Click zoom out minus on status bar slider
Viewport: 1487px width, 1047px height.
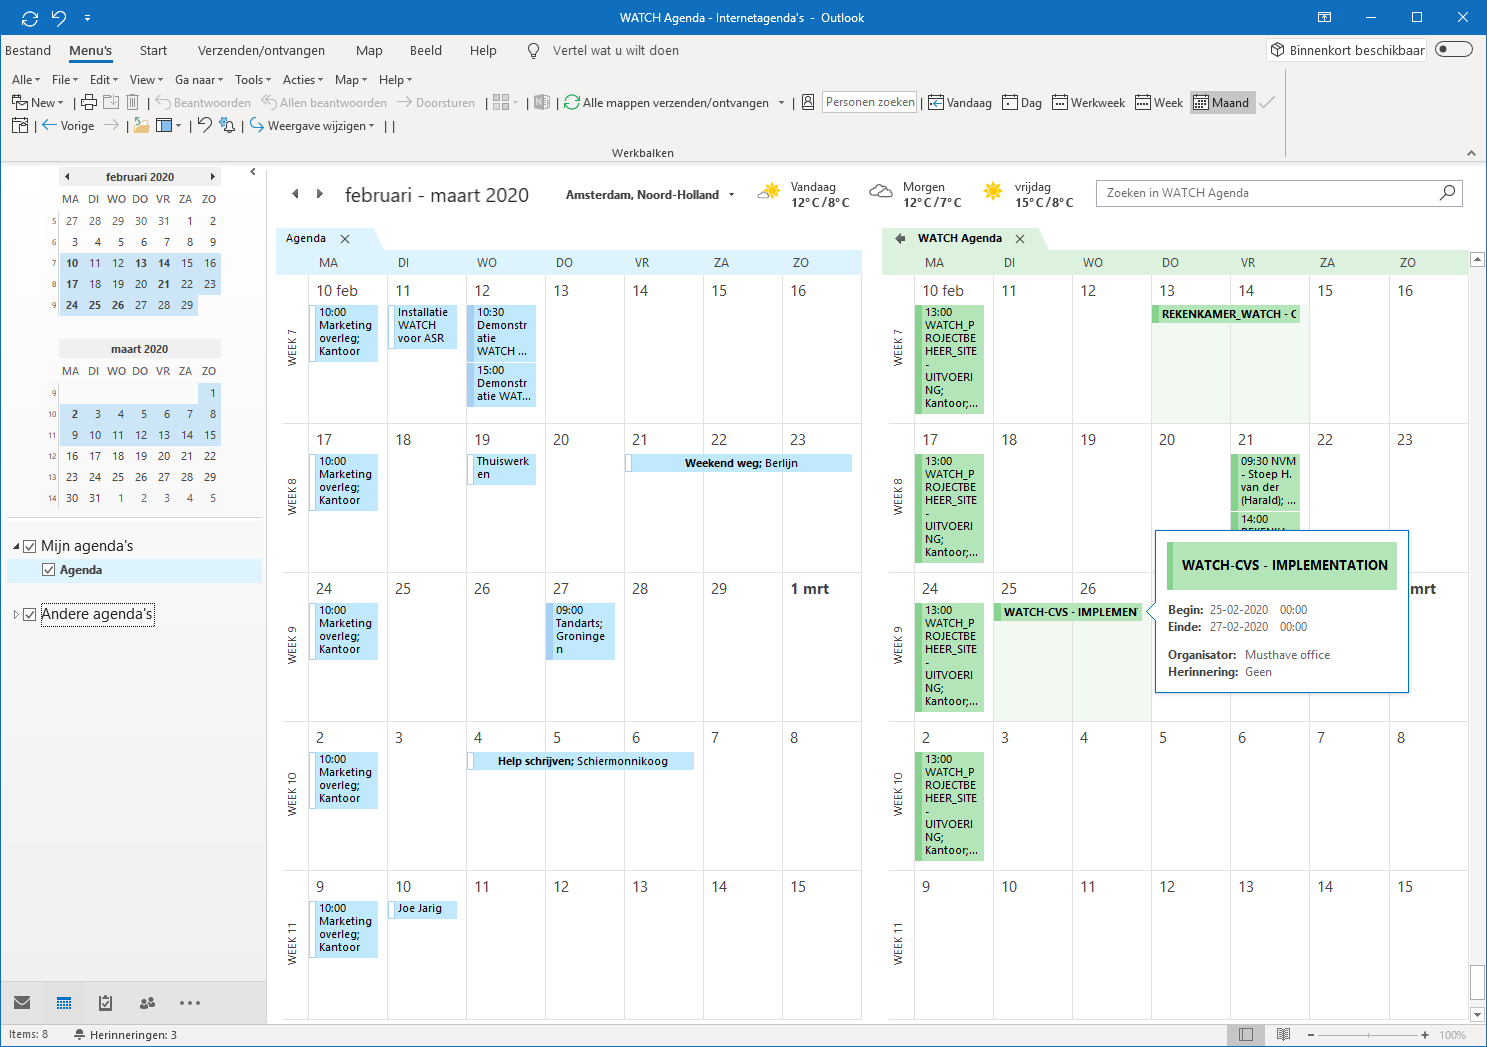coord(1311,1035)
